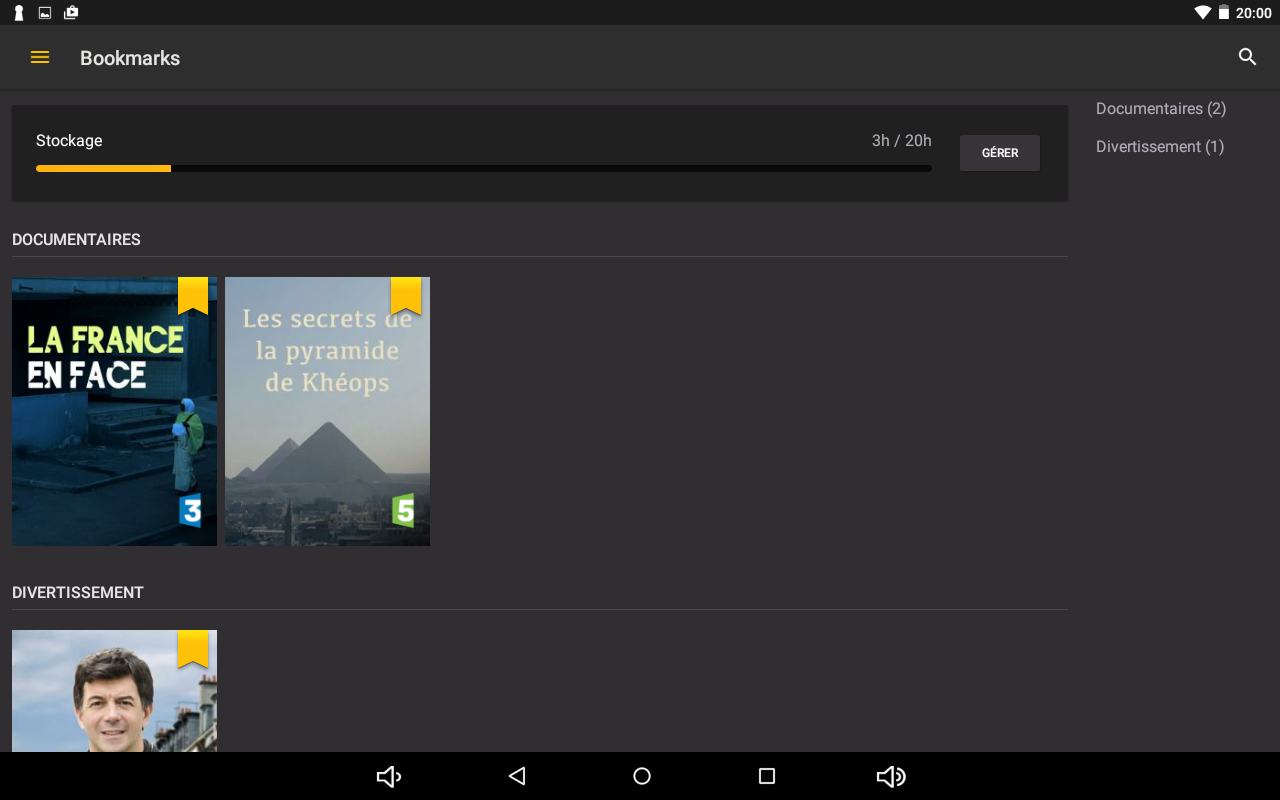Click the Stockage label
1280x800 pixels.
pyautogui.click(x=69, y=141)
